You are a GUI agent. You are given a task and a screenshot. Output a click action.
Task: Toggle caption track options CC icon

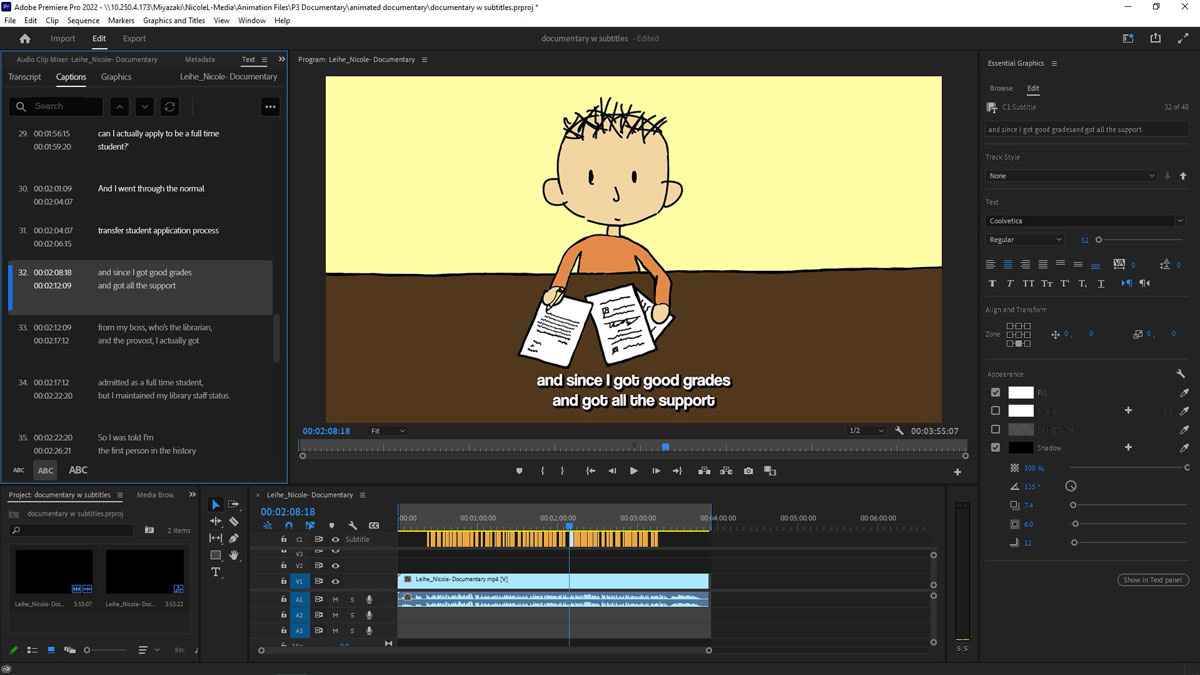[374, 525]
